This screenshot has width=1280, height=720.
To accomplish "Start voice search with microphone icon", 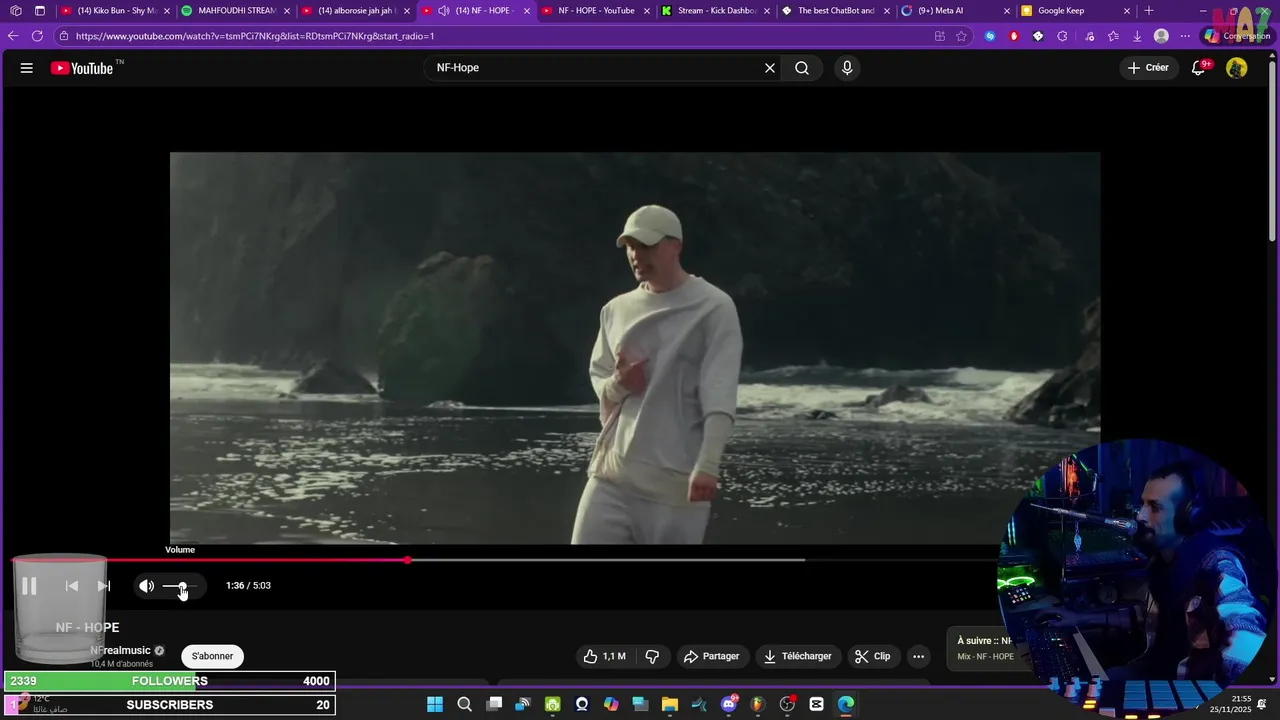I will click(847, 68).
